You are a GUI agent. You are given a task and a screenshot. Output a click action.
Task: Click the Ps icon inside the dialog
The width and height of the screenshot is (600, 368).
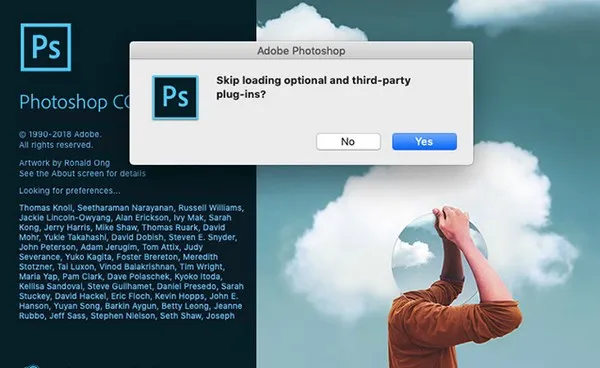(175, 98)
